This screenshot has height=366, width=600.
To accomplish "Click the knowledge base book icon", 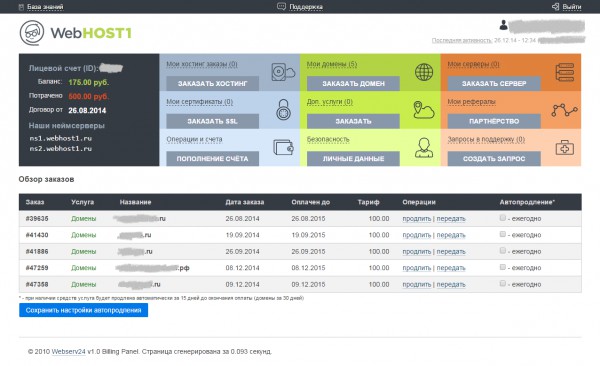I will pos(21,7).
